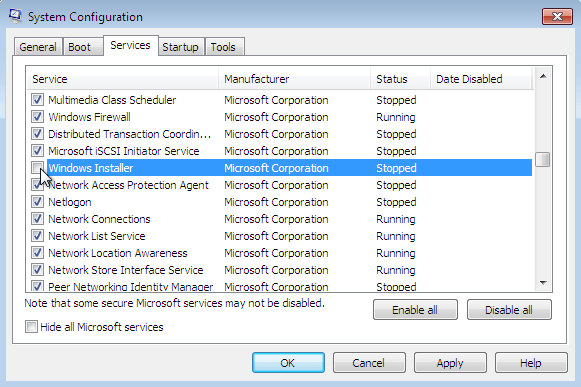The height and width of the screenshot is (387, 581).
Task: Uncheck the Multimedia Class Scheduler checkbox
Action: point(37,100)
